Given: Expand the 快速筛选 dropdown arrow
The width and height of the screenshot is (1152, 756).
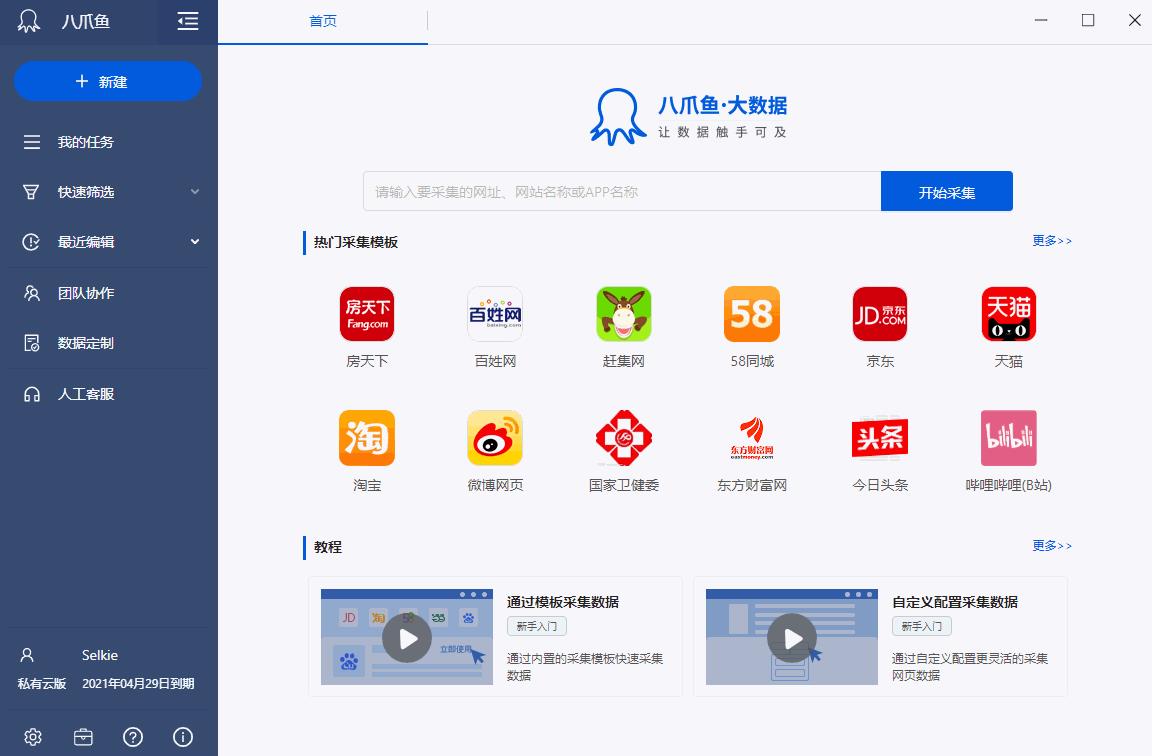Looking at the screenshot, I should tap(195, 192).
